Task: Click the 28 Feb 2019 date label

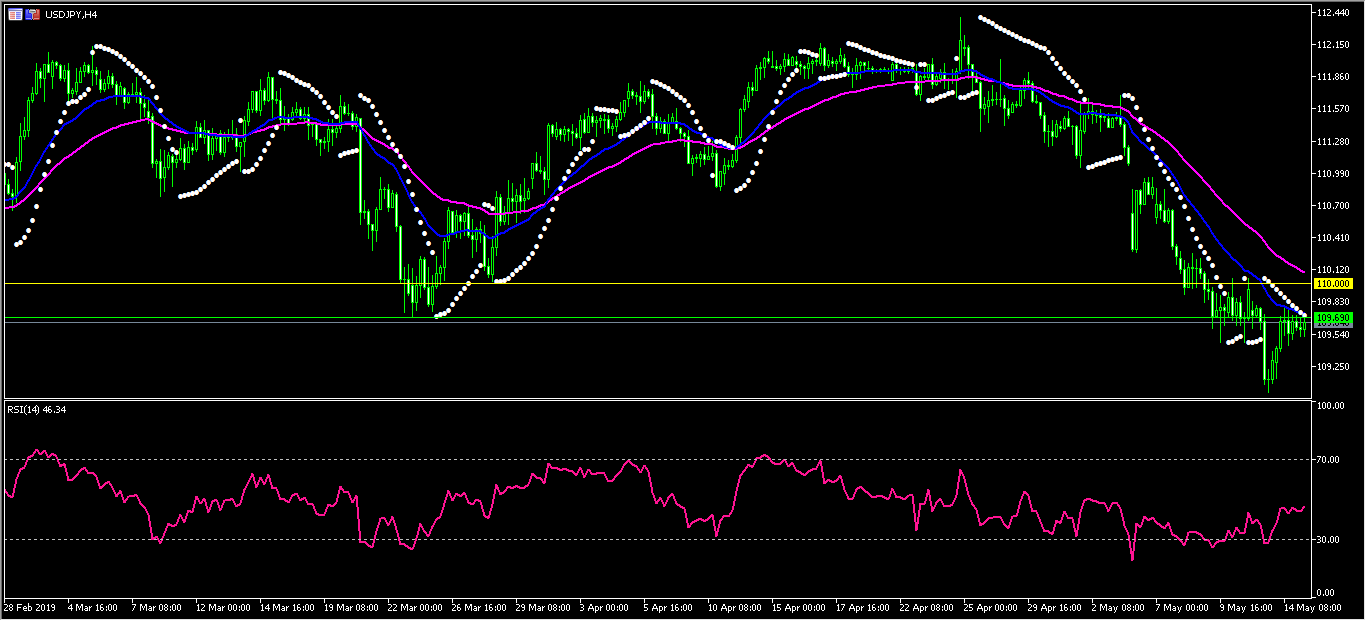Action: (x=30, y=608)
